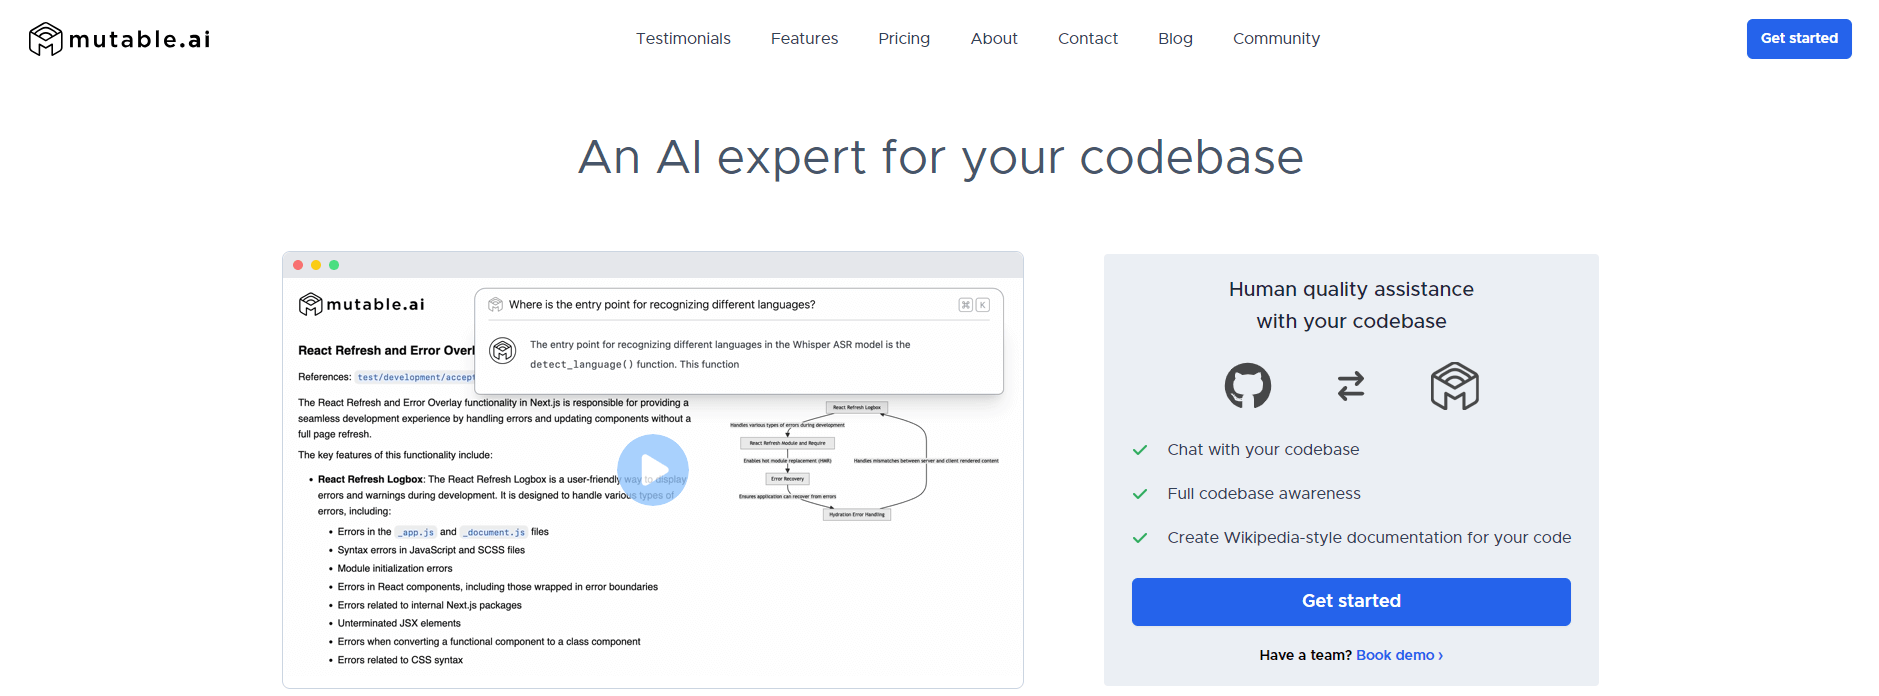The image size is (1879, 696).
Task: Play the demo video
Action: [x=653, y=470]
